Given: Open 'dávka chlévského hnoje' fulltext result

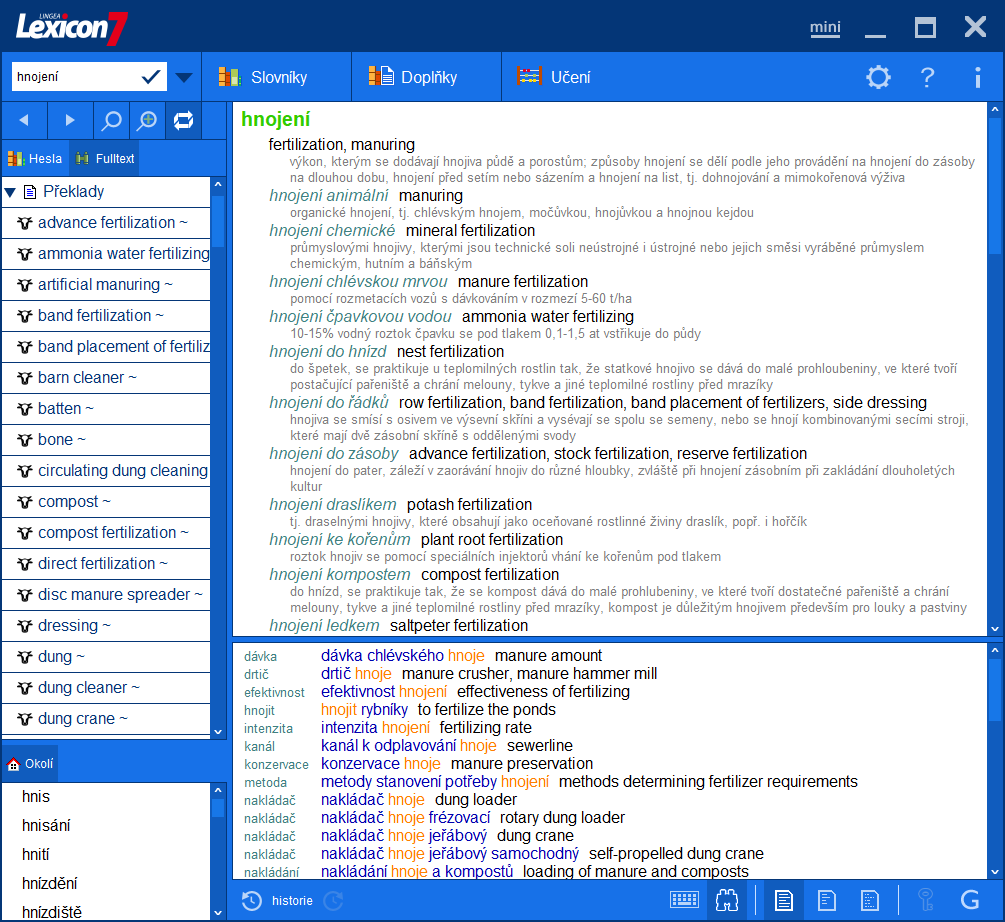Looking at the screenshot, I should coord(403,655).
